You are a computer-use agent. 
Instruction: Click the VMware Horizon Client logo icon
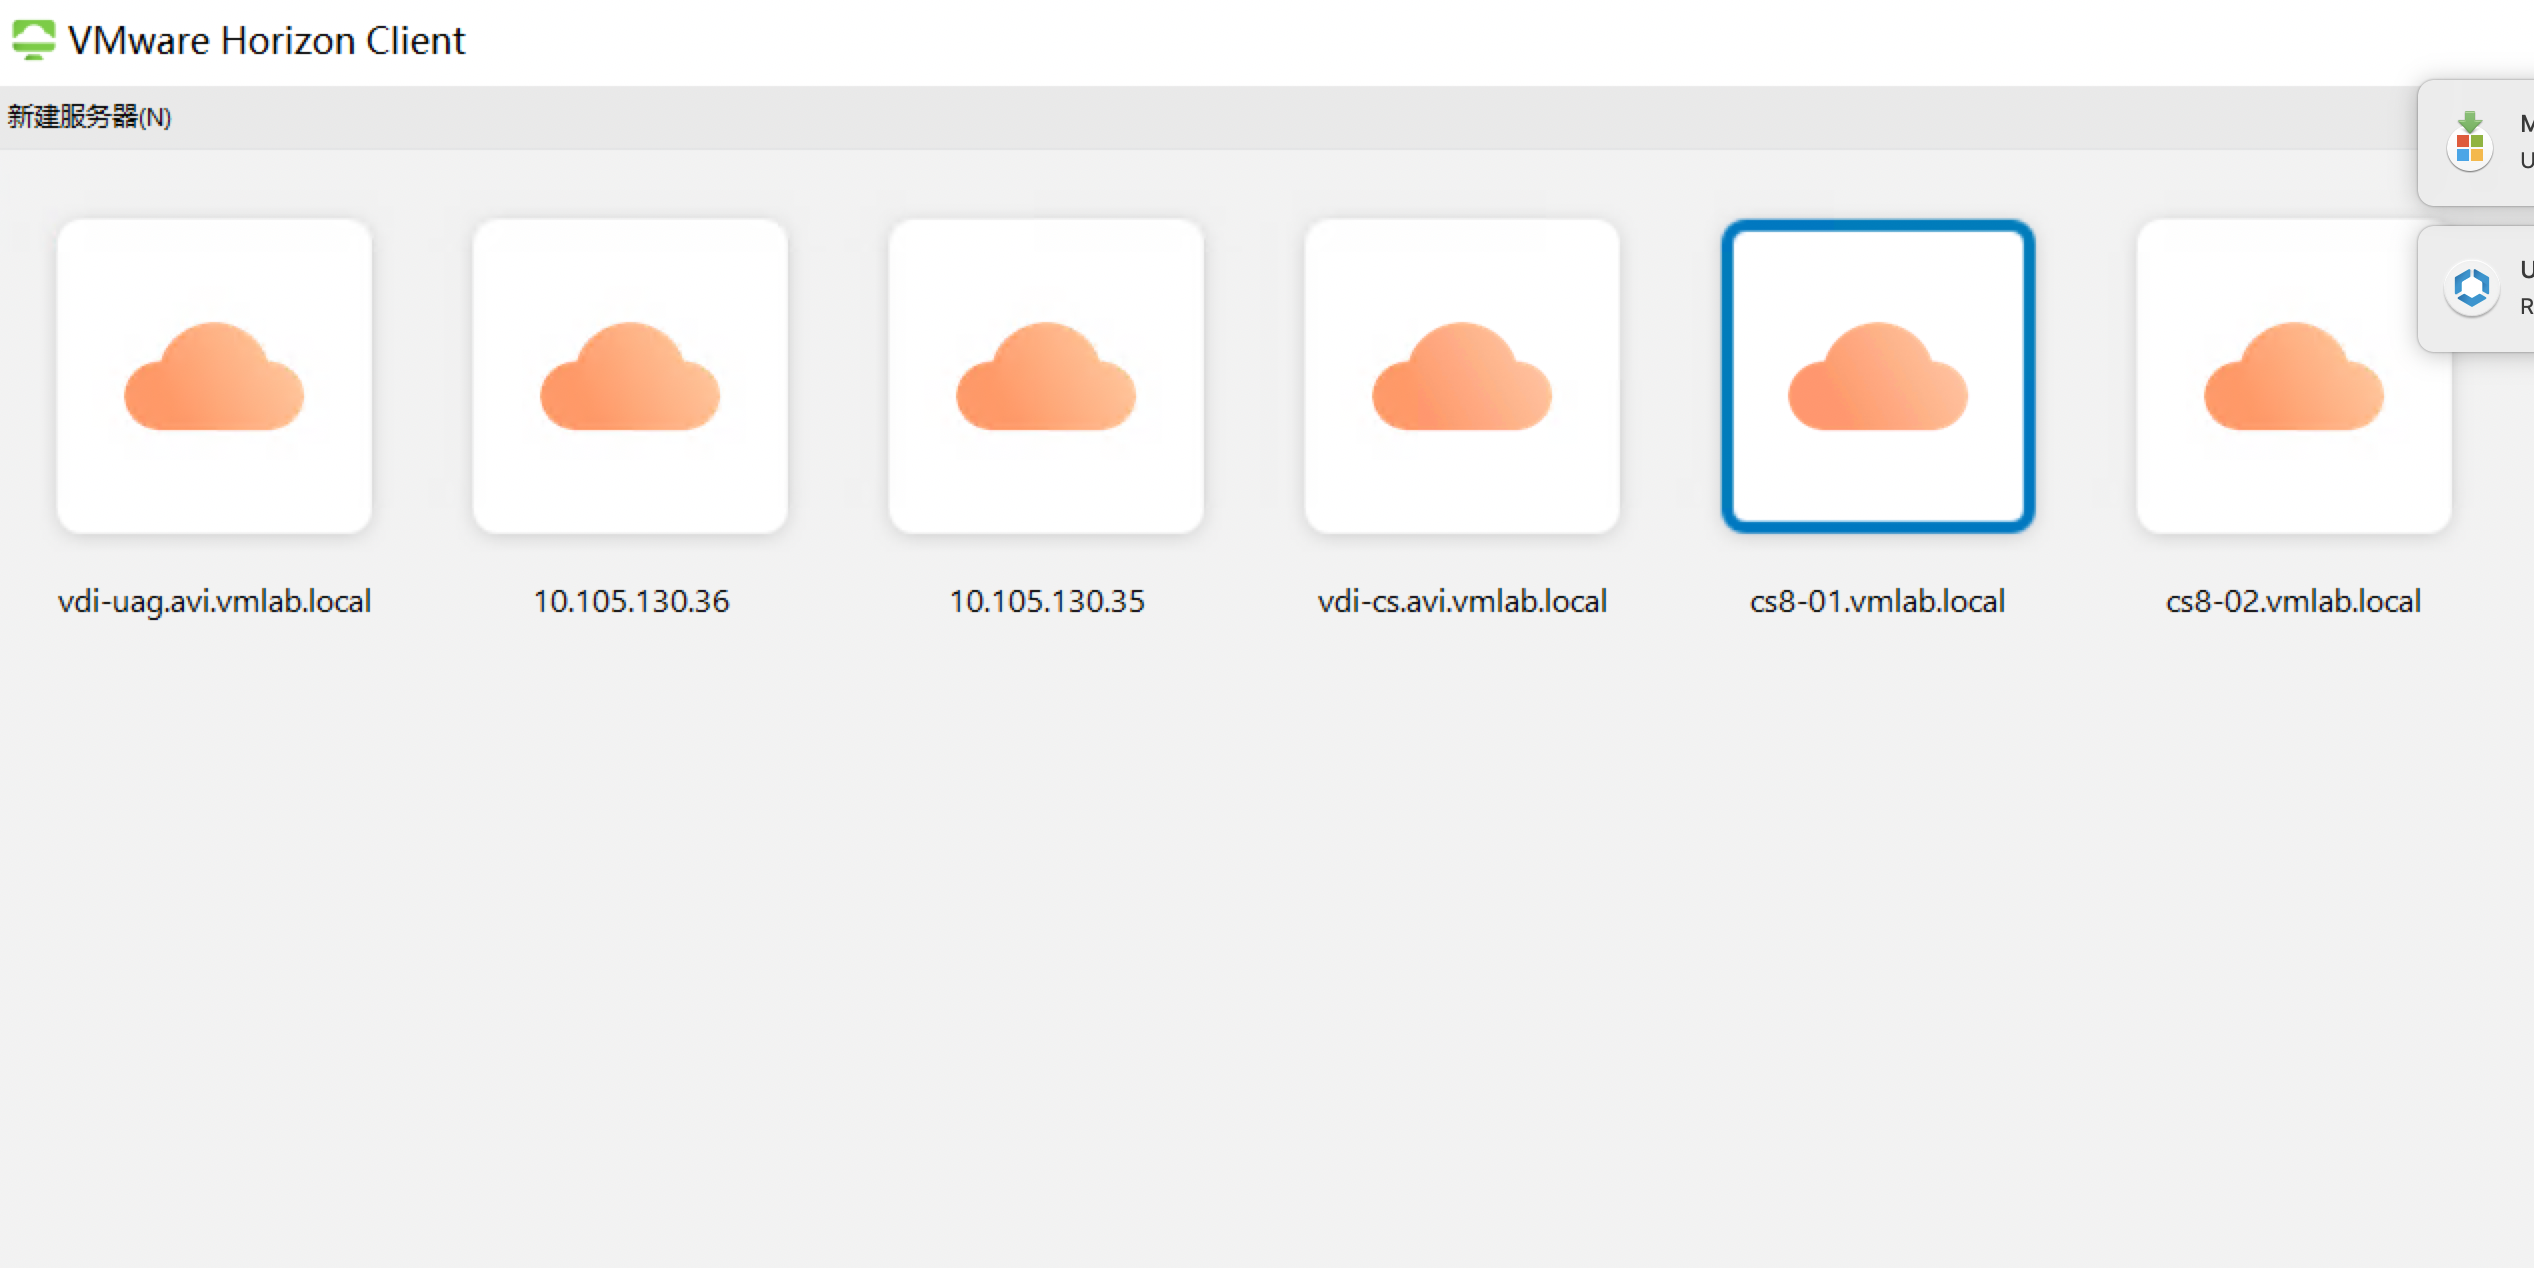33,40
